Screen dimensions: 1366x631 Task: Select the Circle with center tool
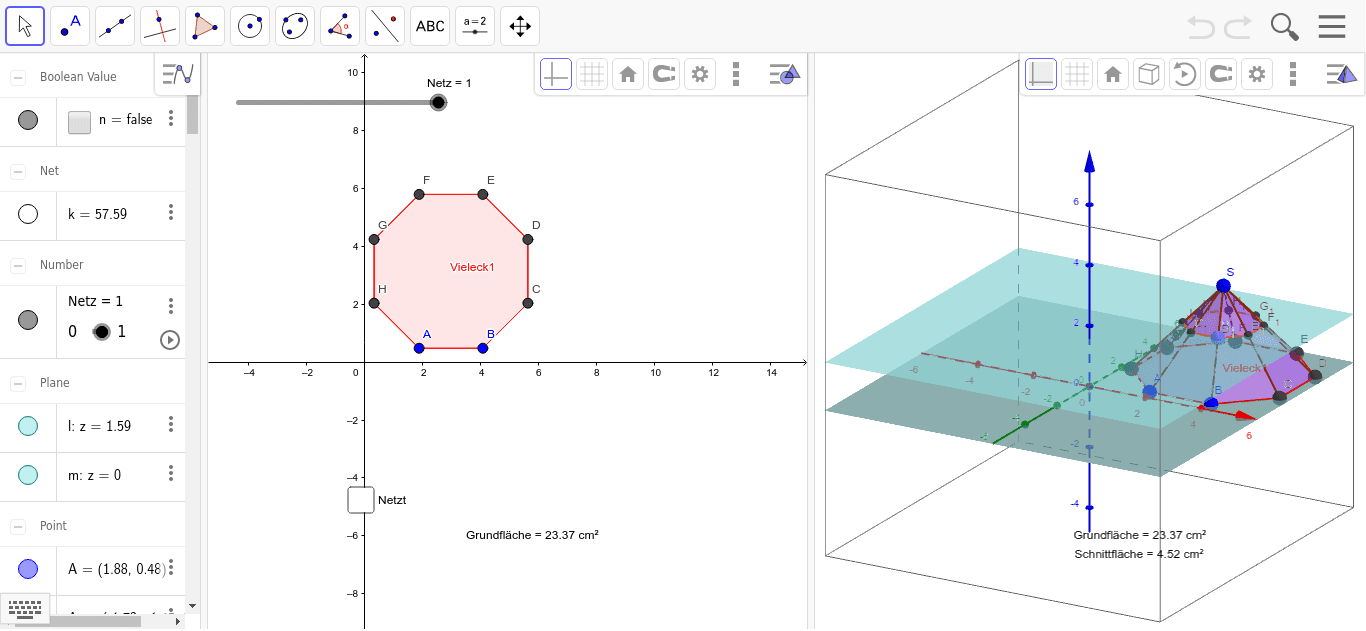(x=250, y=26)
